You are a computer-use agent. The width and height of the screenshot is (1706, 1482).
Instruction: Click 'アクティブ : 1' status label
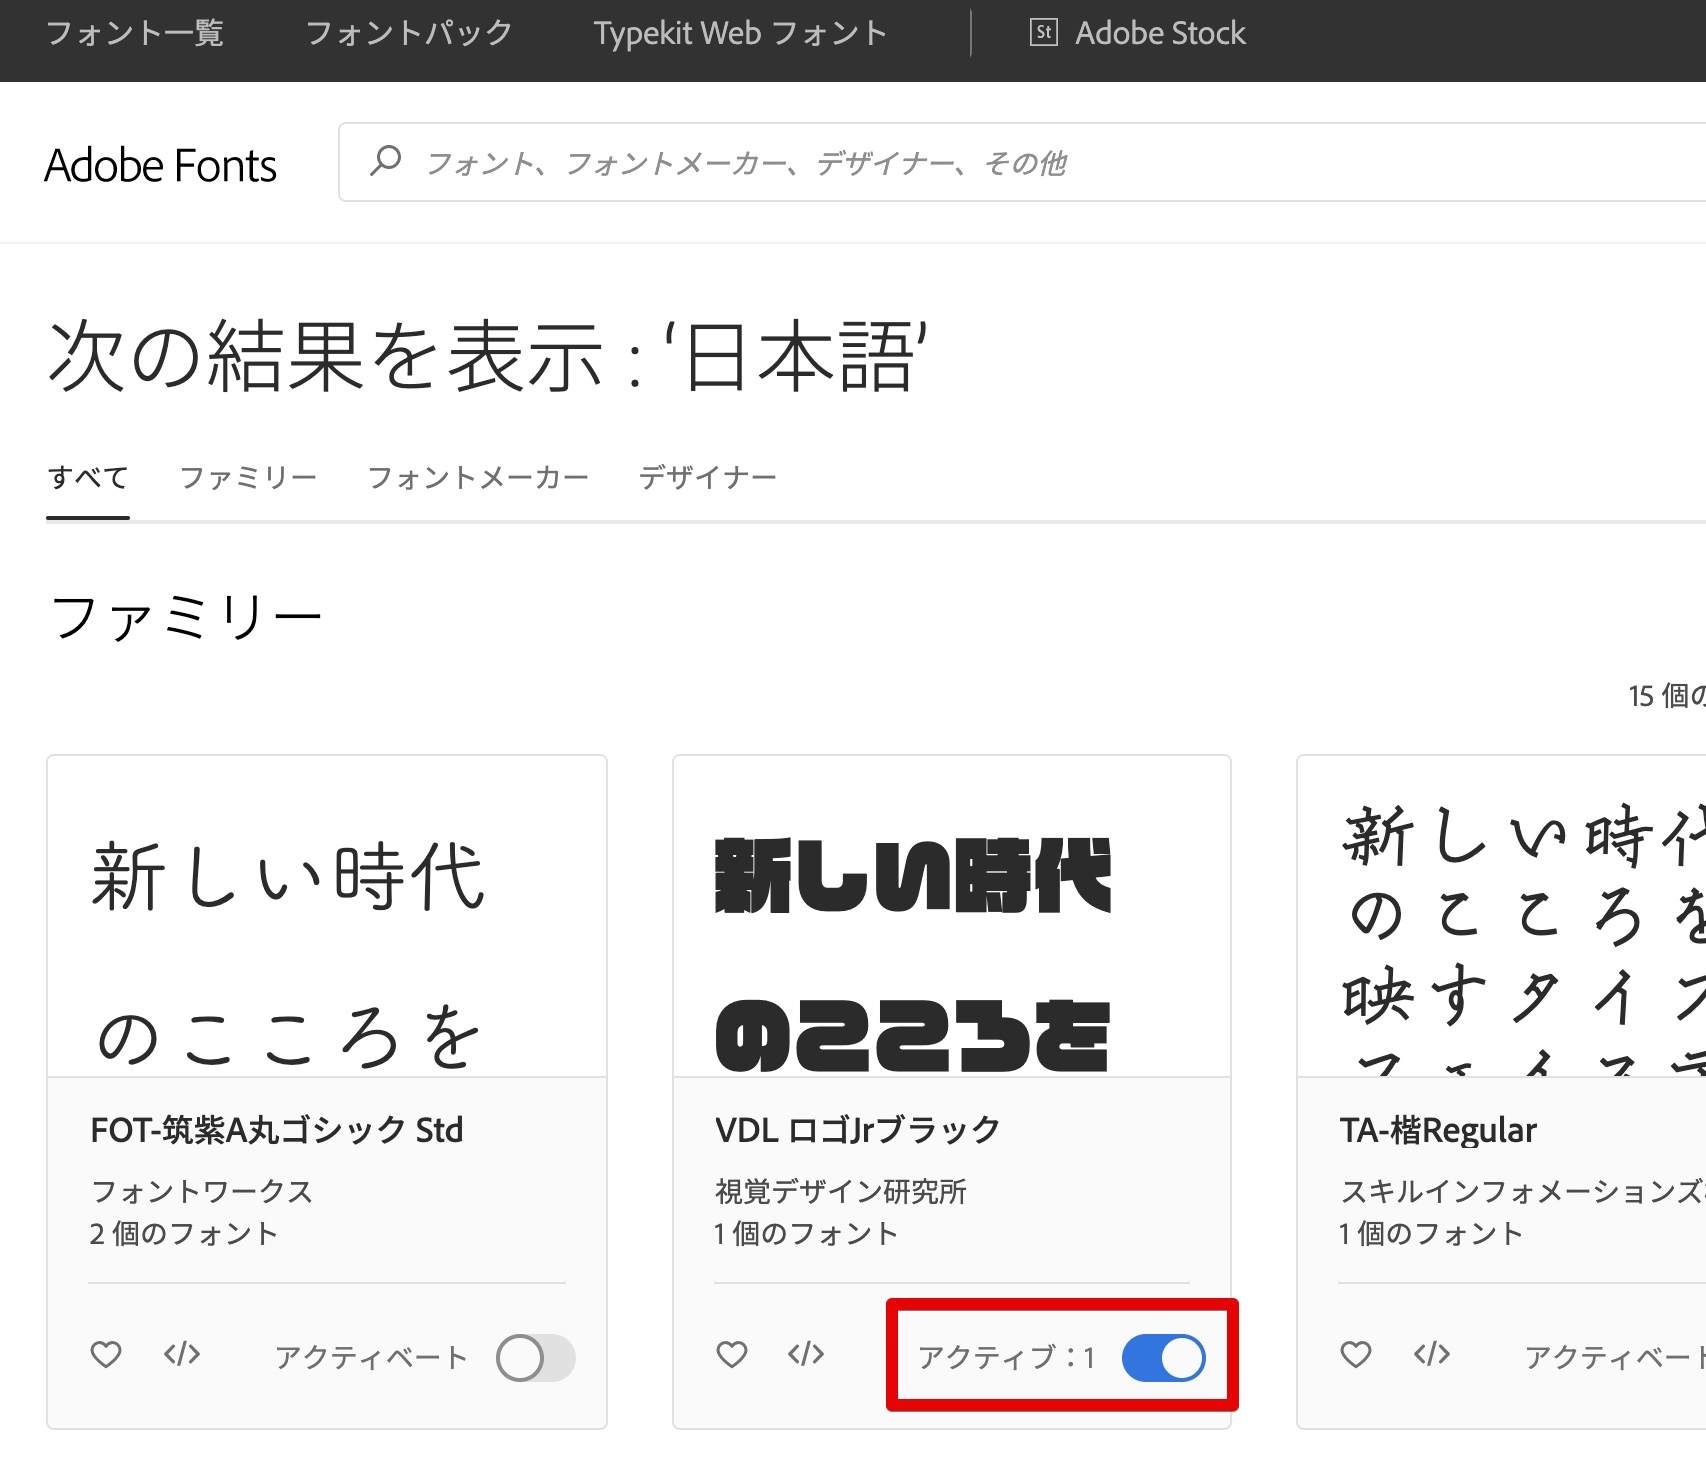click(x=1007, y=1357)
